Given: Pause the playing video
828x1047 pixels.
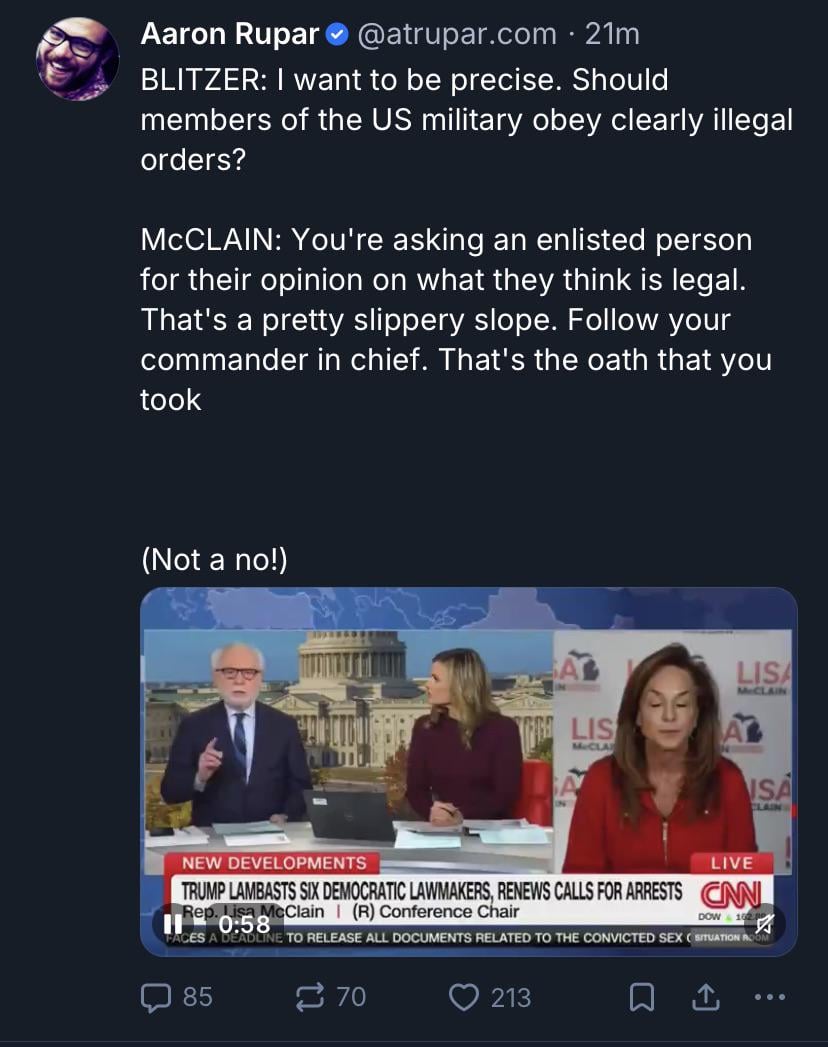Looking at the screenshot, I should (173, 924).
